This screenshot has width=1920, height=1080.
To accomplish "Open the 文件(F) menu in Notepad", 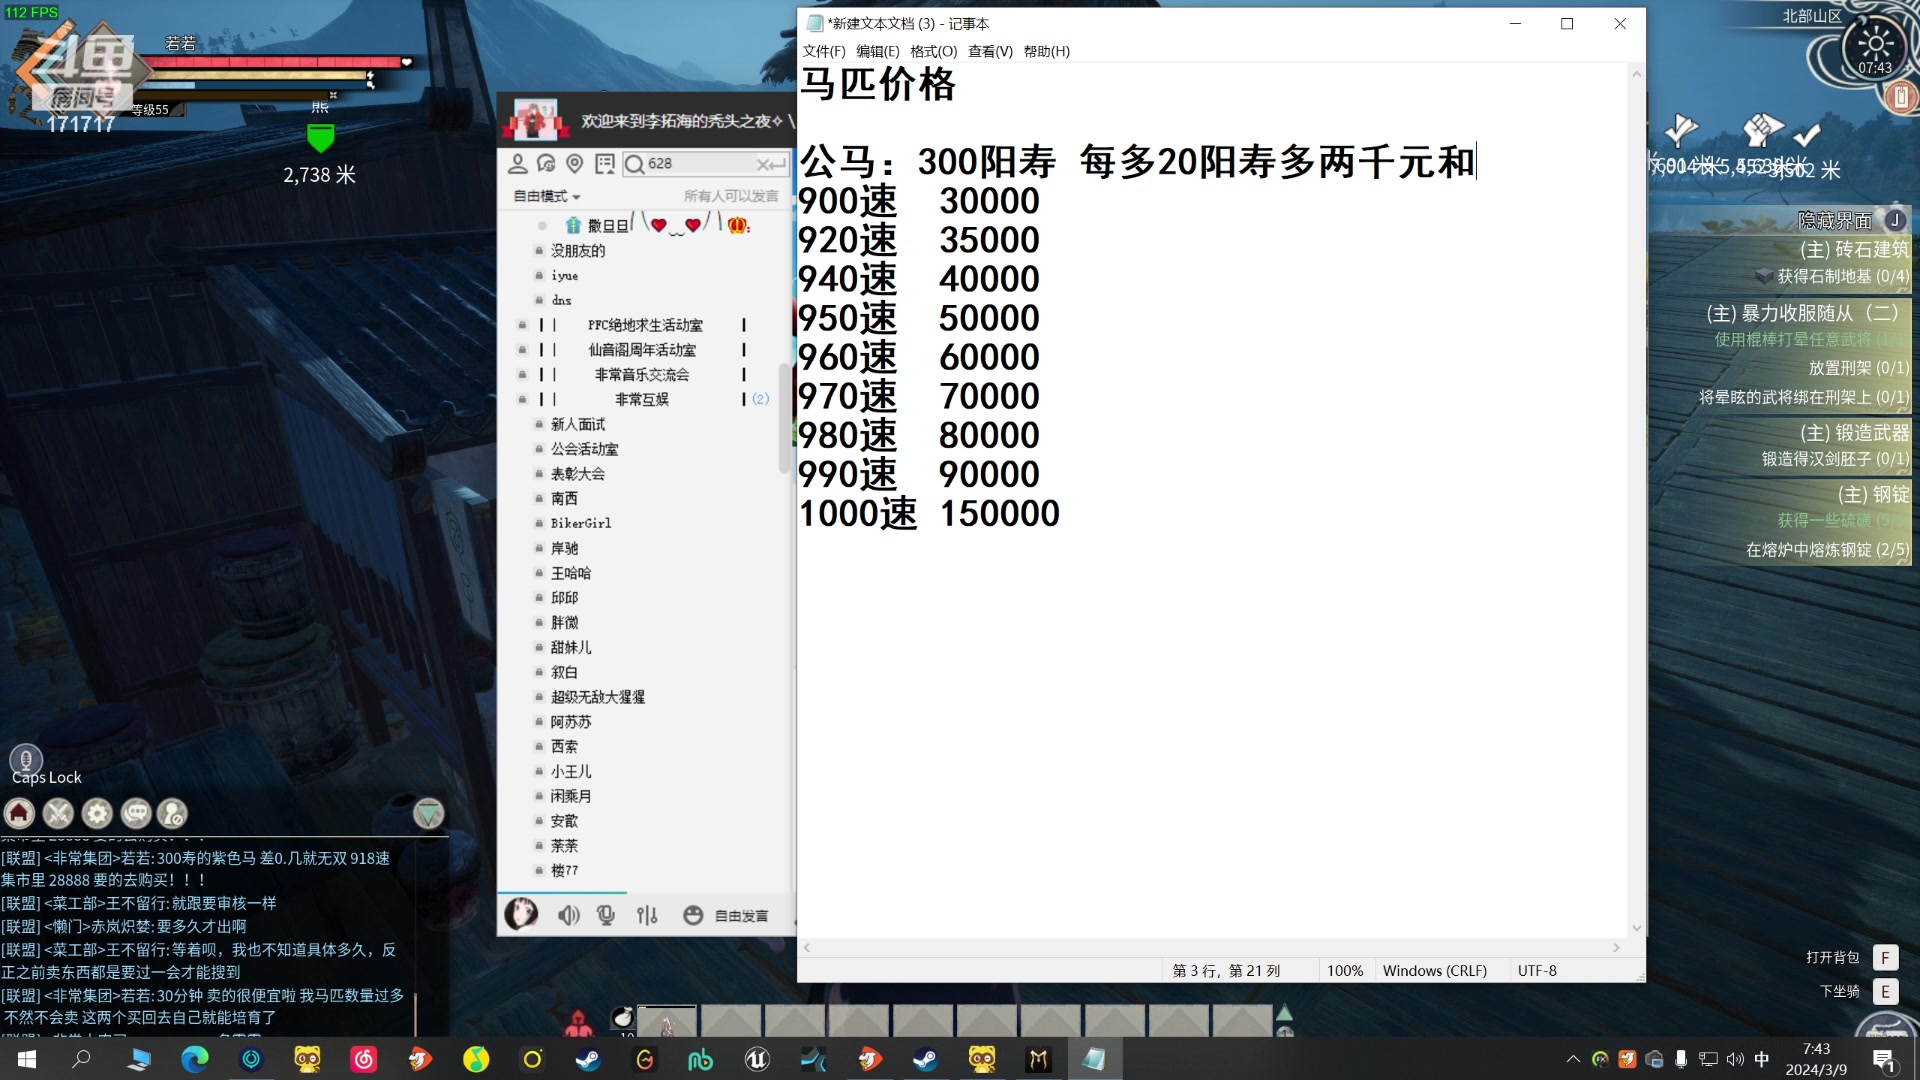I will click(x=822, y=51).
